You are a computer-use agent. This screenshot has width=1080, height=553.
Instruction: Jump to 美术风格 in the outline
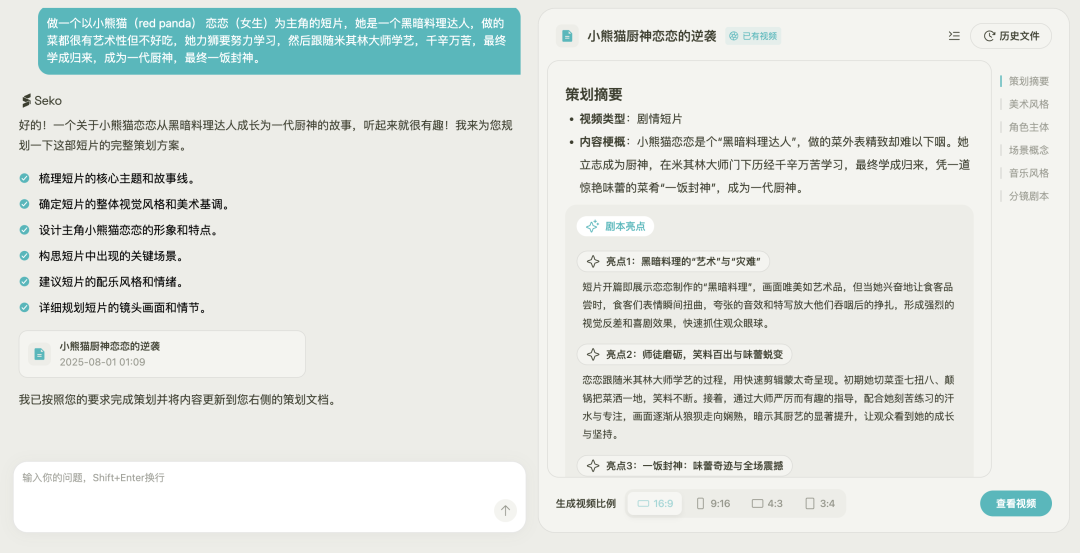tap(1028, 104)
